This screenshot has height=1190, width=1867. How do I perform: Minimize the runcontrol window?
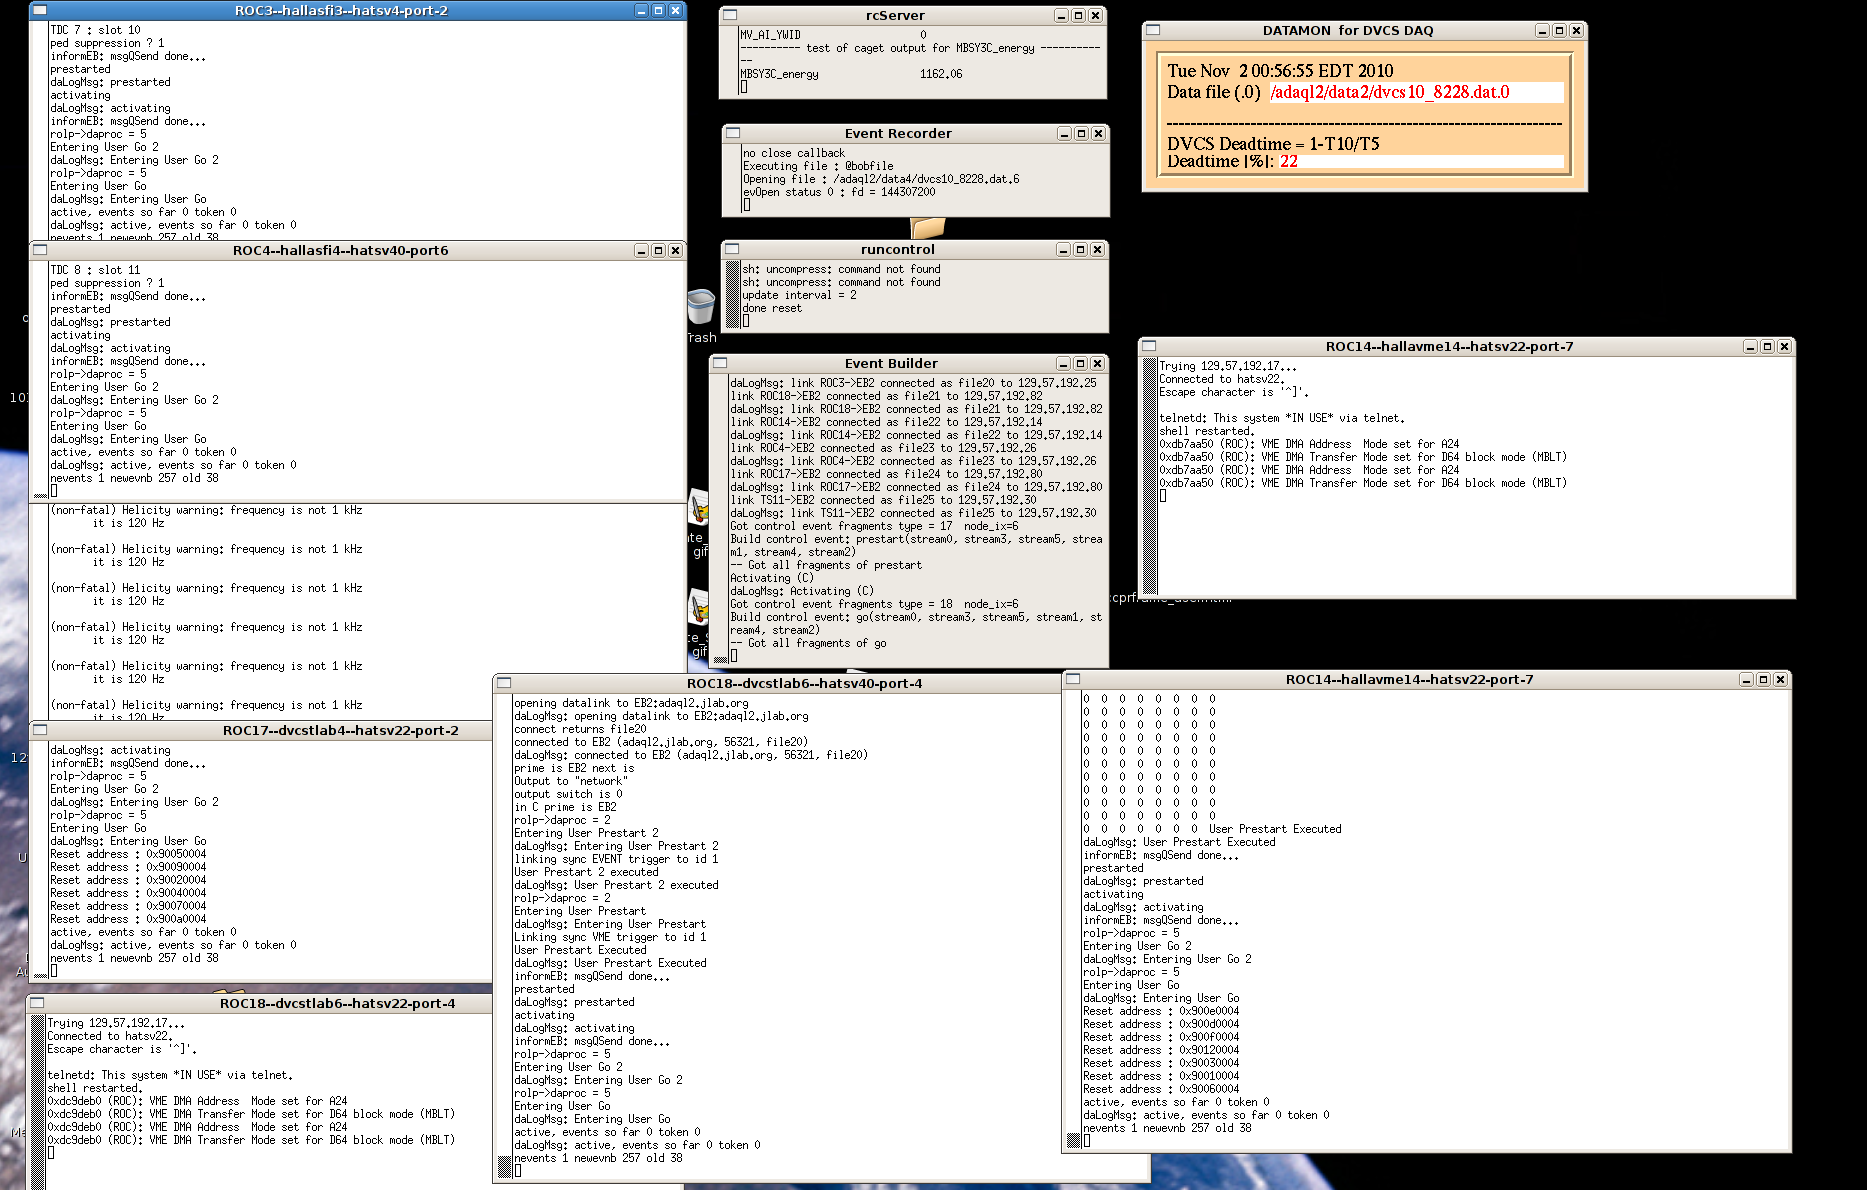[1063, 249]
